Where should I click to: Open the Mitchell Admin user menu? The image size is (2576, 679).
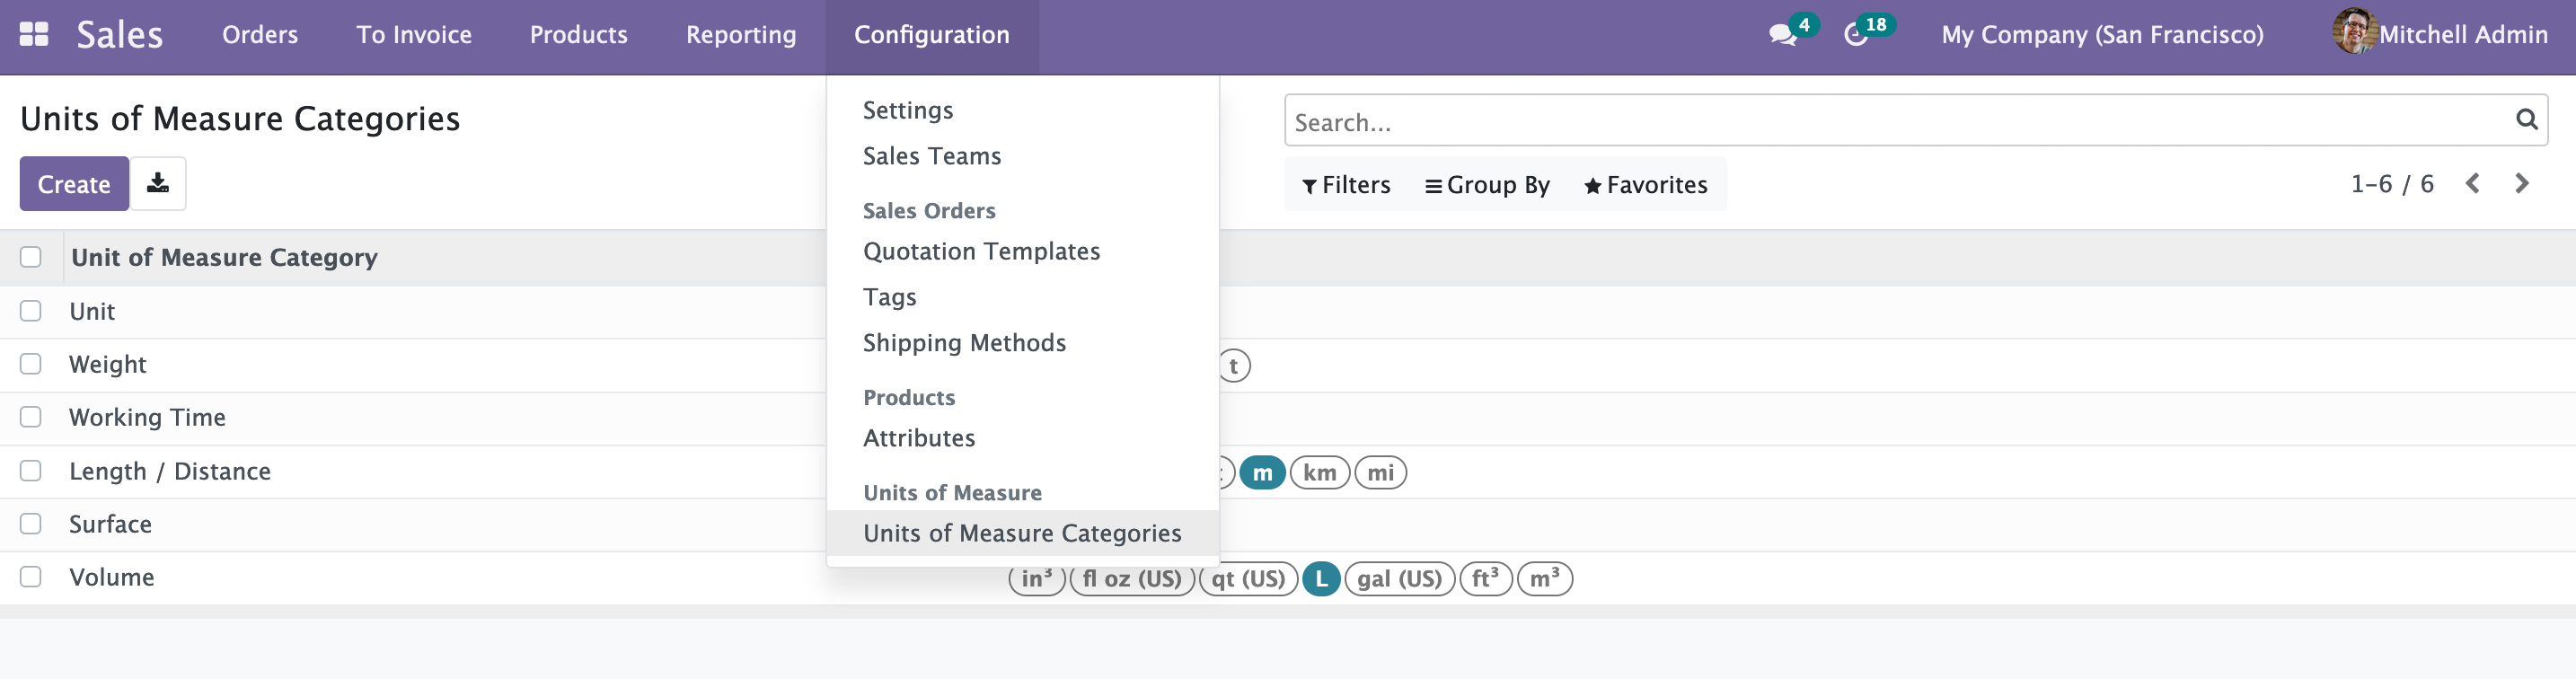pos(2439,35)
